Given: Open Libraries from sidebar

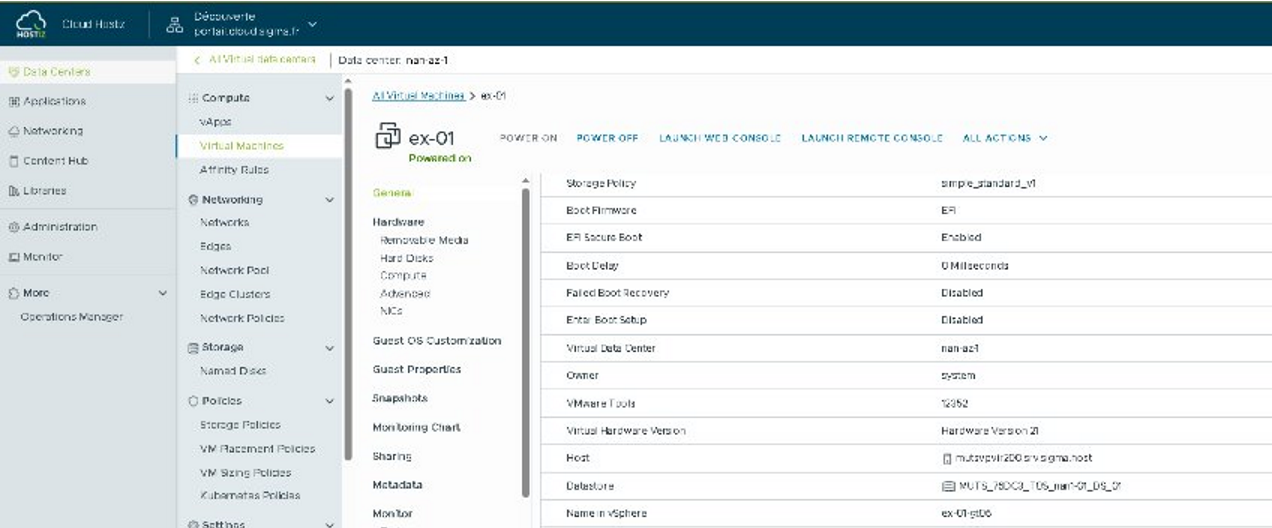Looking at the screenshot, I should (x=44, y=191).
